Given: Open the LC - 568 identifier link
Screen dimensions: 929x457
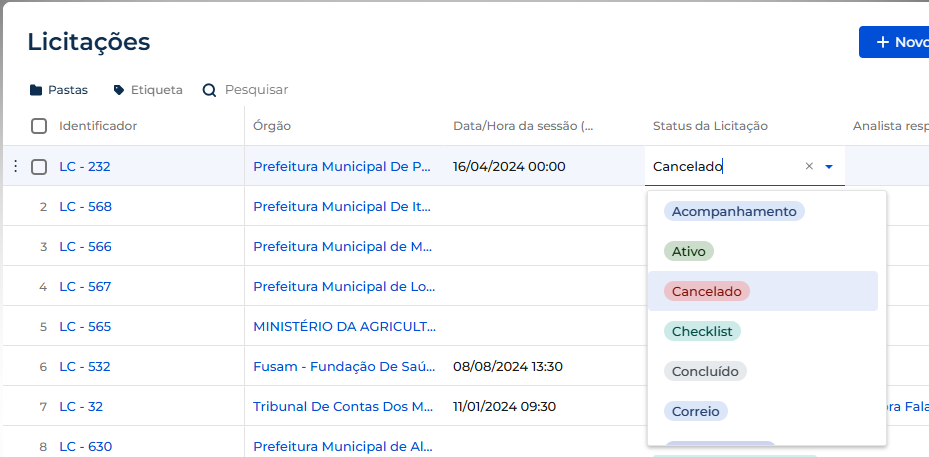Looking at the screenshot, I should click(85, 207).
